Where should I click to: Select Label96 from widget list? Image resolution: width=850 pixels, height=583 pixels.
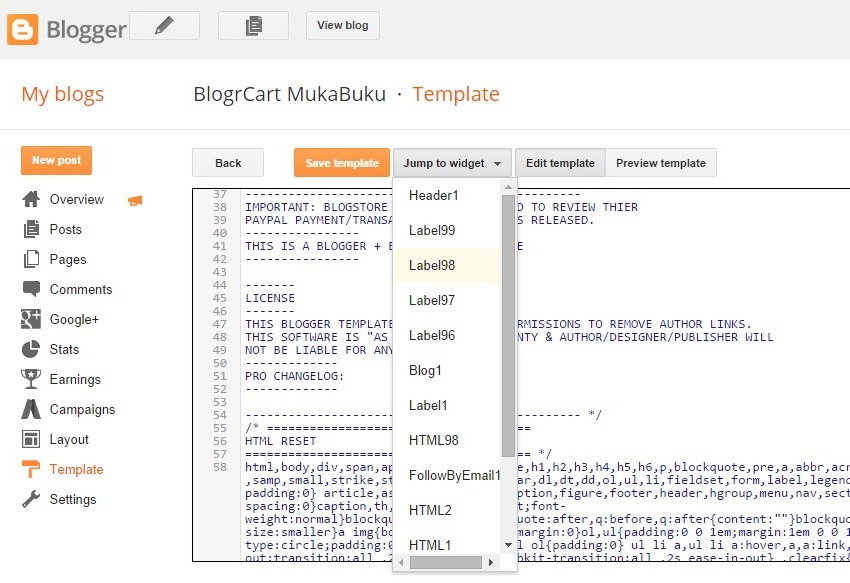pyautogui.click(x=447, y=335)
